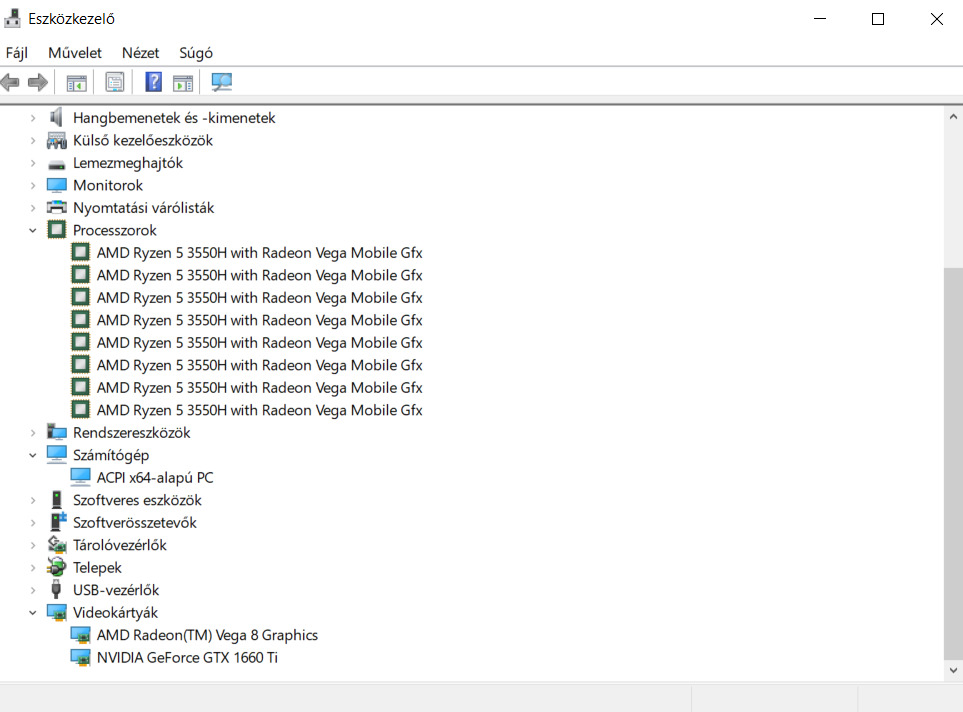Image resolution: width=963 pixels, height=712 pixels.
Task: Expand the Hangbemenetek és -kimenetek node
Action: click(33, 118)
